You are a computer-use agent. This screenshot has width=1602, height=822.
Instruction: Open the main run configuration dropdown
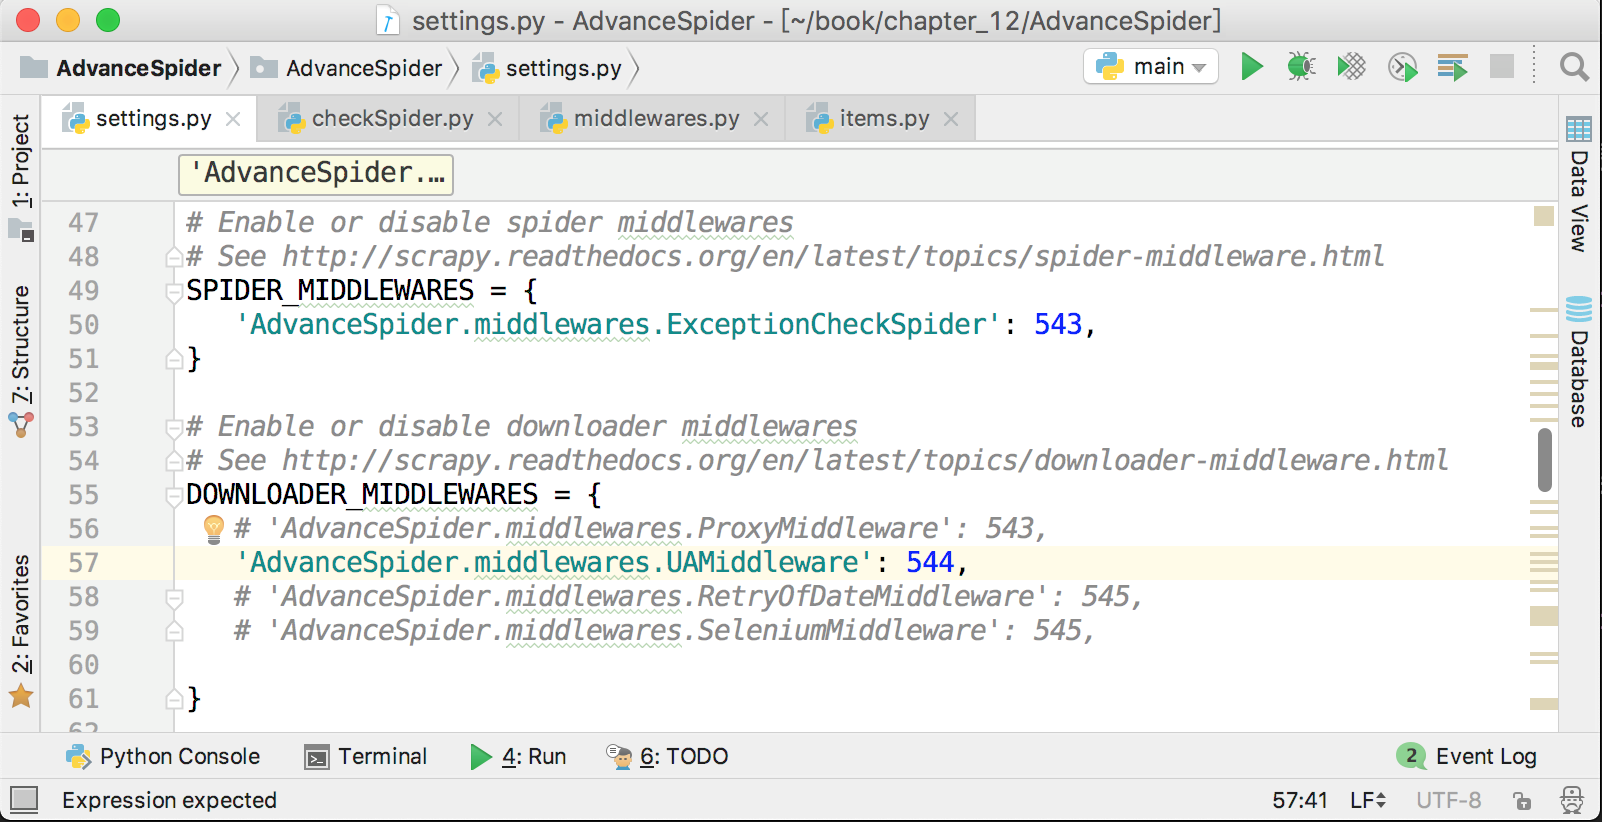(1151, 67)
